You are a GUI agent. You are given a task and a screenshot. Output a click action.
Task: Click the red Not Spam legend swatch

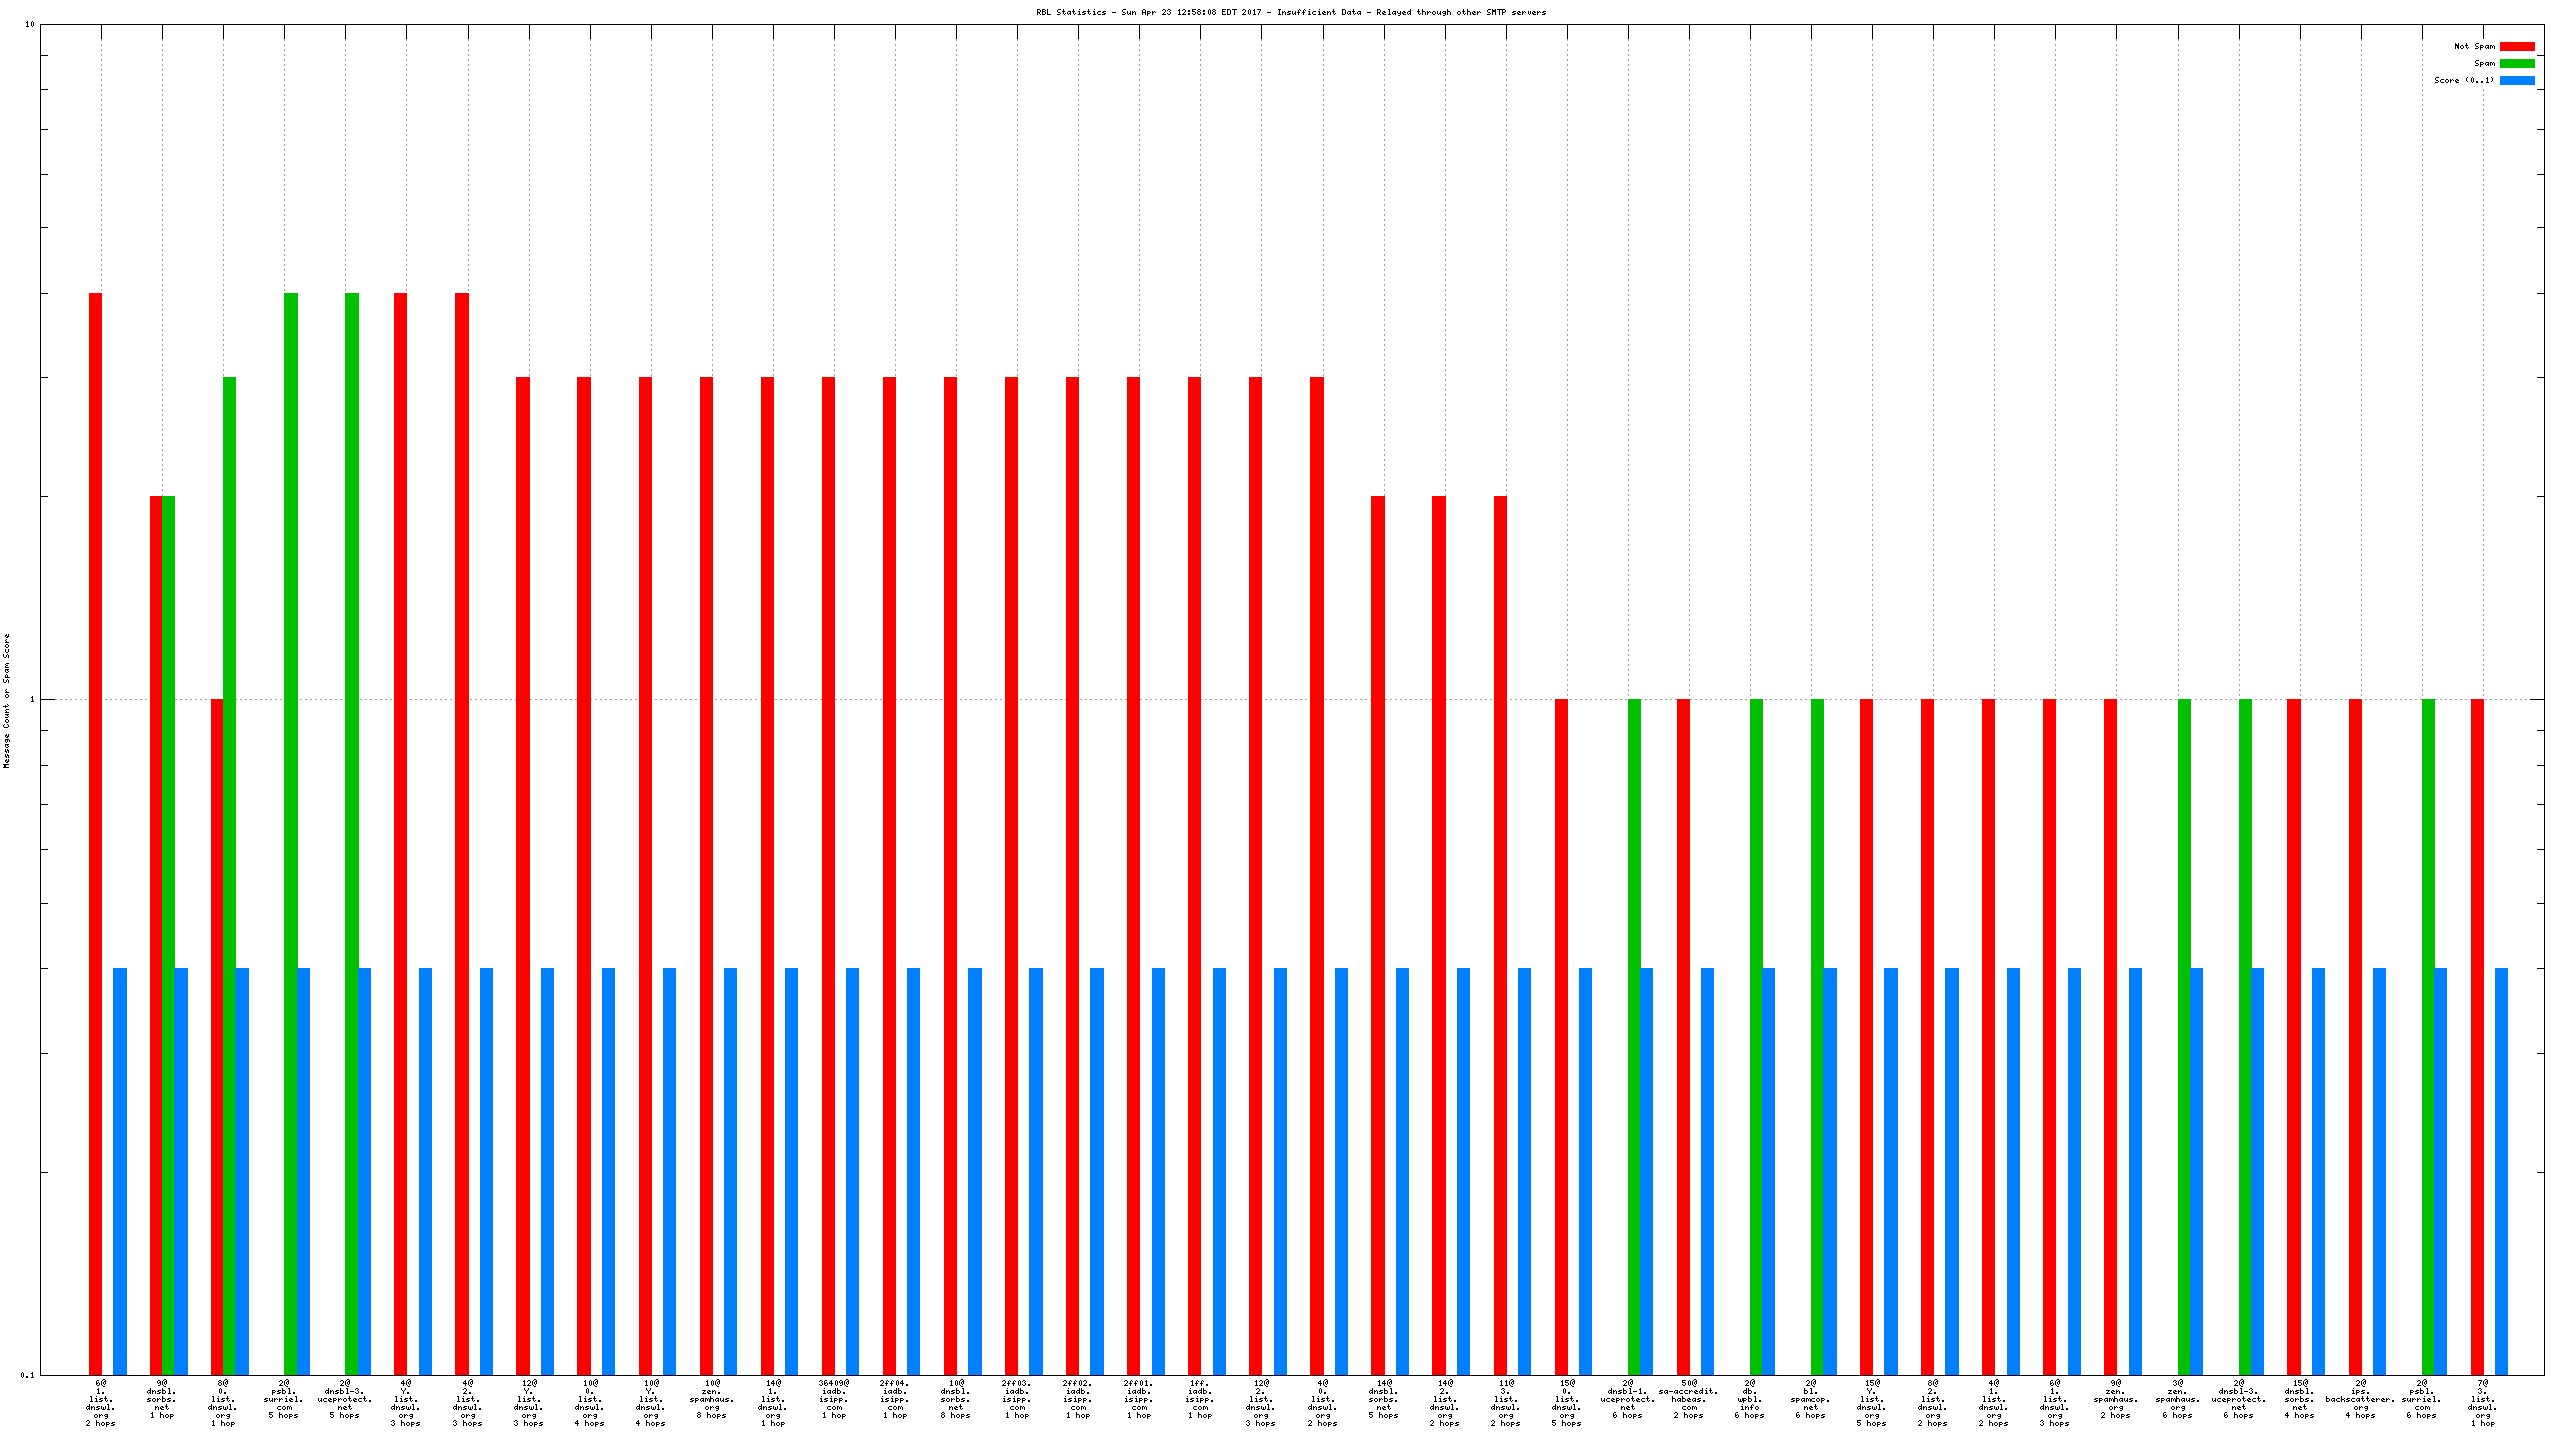[x=2516, y=46]
